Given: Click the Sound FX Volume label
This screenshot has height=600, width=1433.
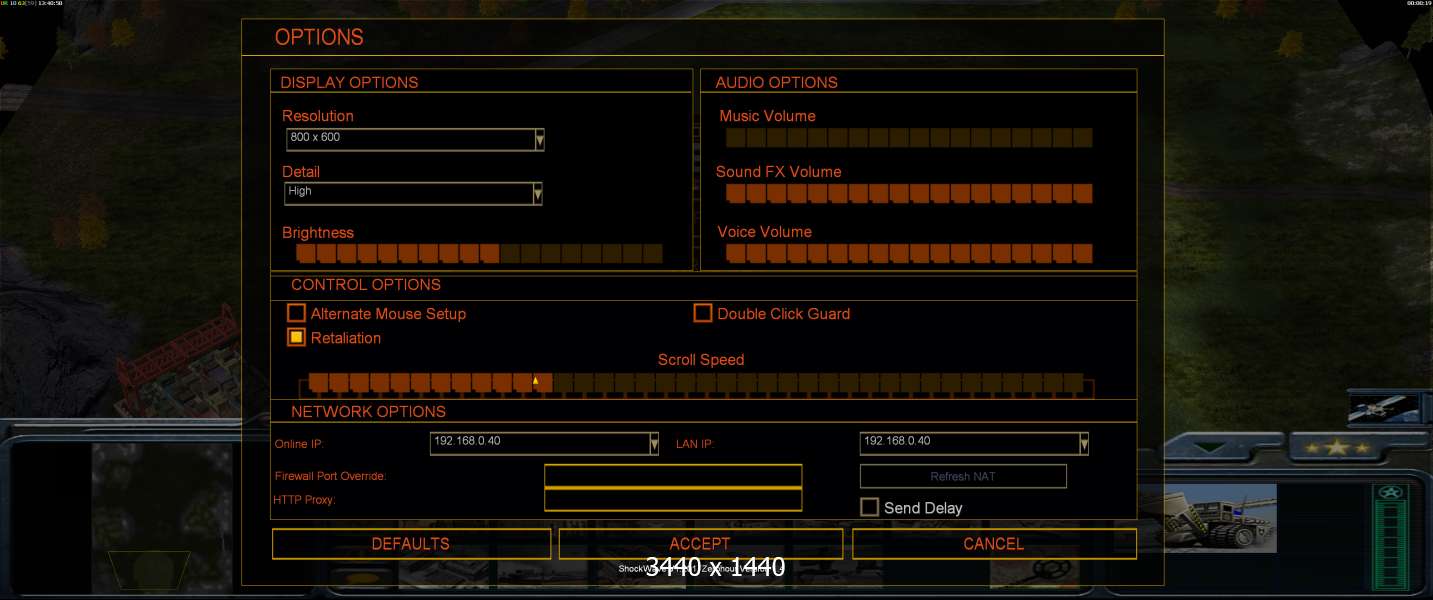Looking at the screenshot, I should (779, 172).
